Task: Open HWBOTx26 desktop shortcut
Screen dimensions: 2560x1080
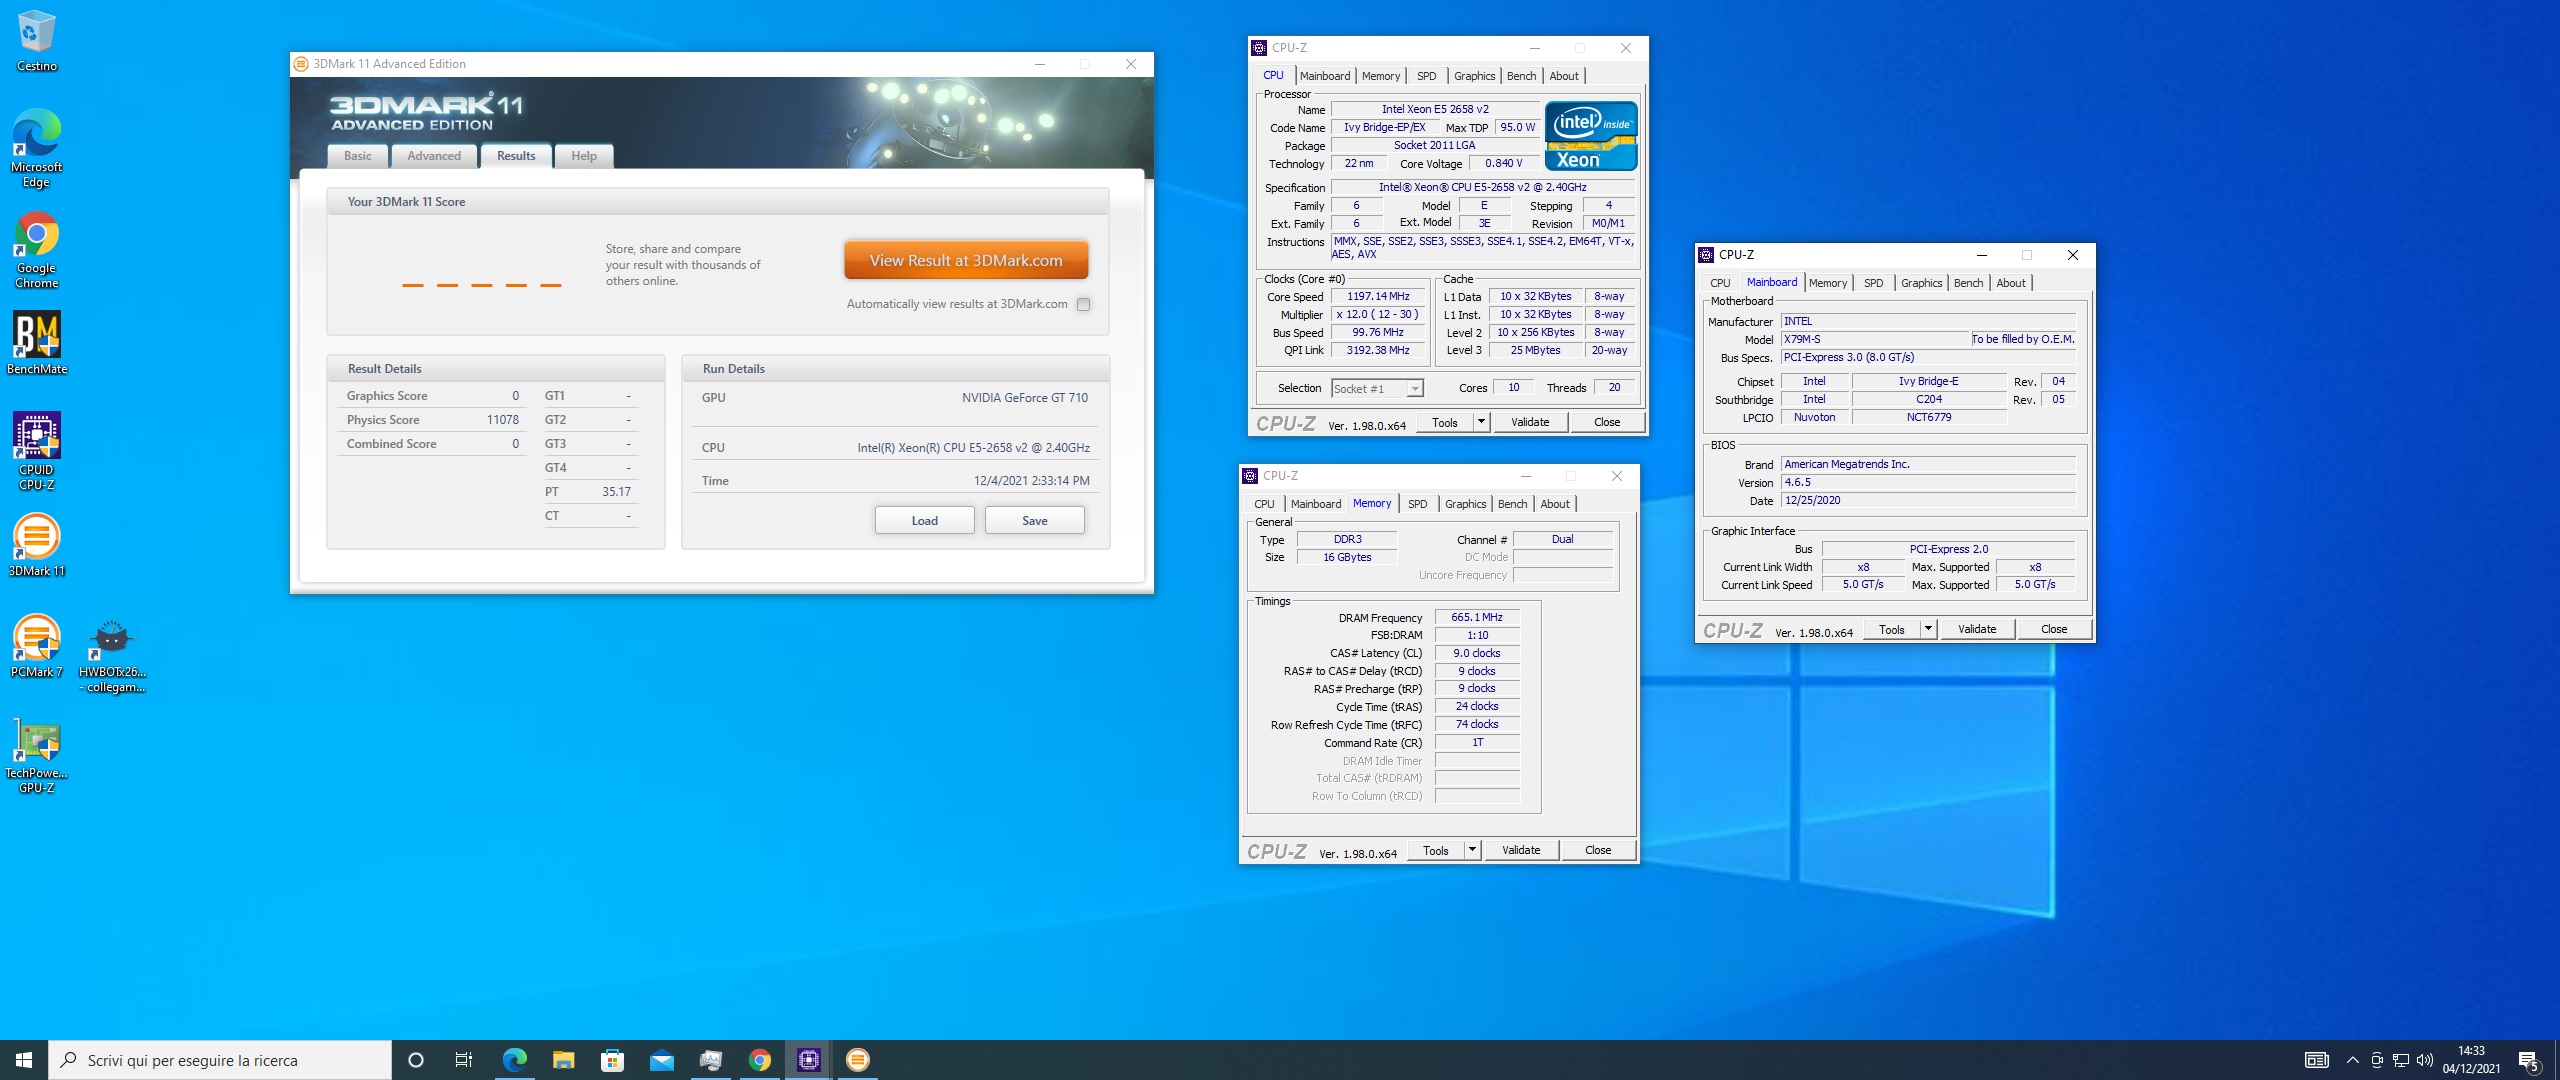Action: 112,654
